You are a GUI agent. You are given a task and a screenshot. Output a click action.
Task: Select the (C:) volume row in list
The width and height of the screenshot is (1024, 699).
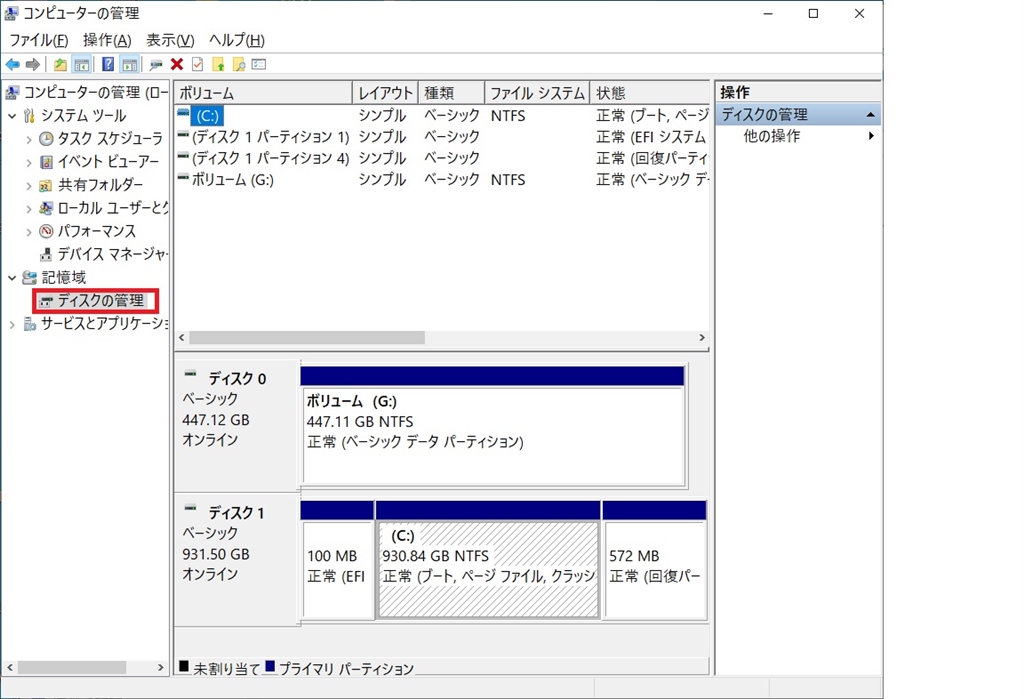click(442, 116)
